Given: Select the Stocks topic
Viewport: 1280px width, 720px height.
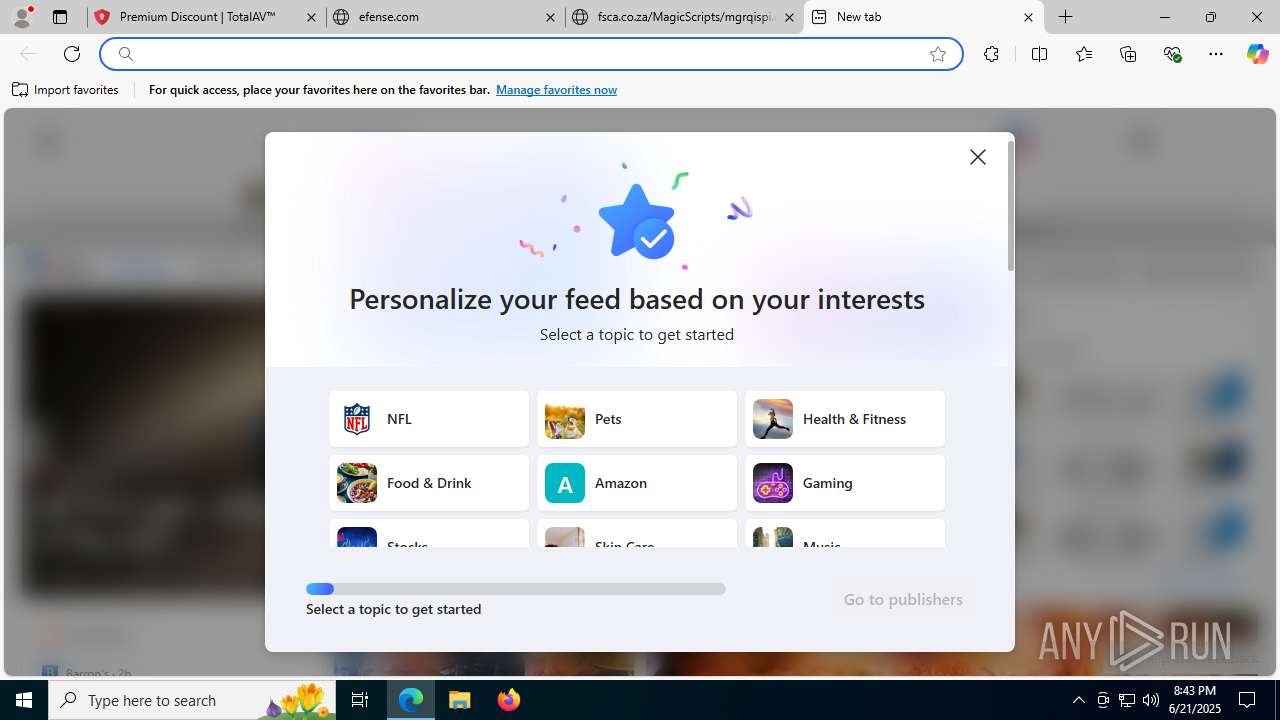Looking at the screenshot, I should pos(429,534).
